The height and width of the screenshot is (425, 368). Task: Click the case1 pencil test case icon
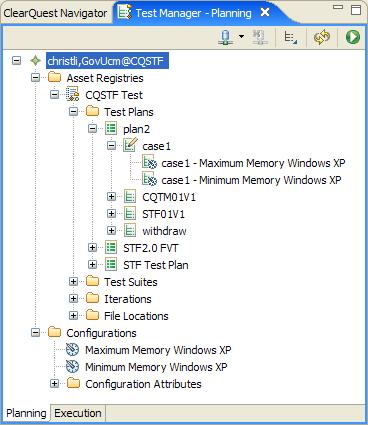point(130,145)
